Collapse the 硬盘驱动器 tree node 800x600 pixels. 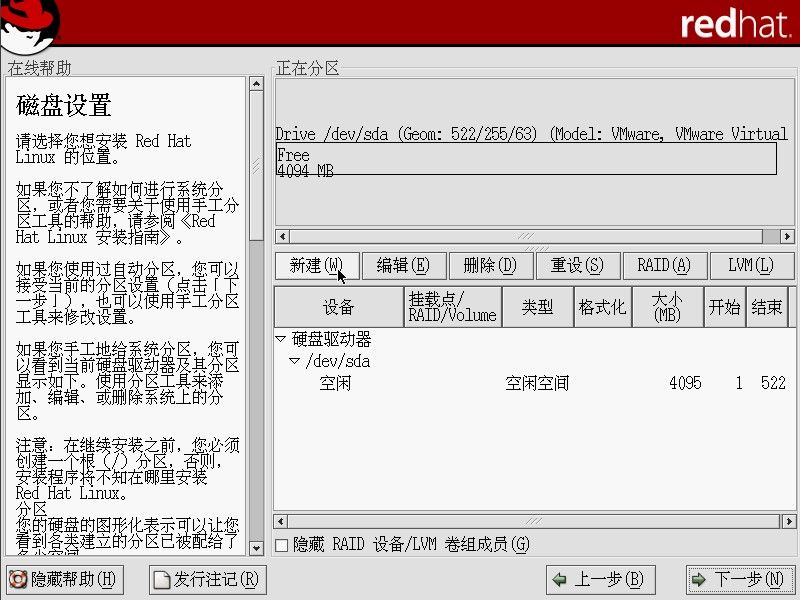coord(280,340)
